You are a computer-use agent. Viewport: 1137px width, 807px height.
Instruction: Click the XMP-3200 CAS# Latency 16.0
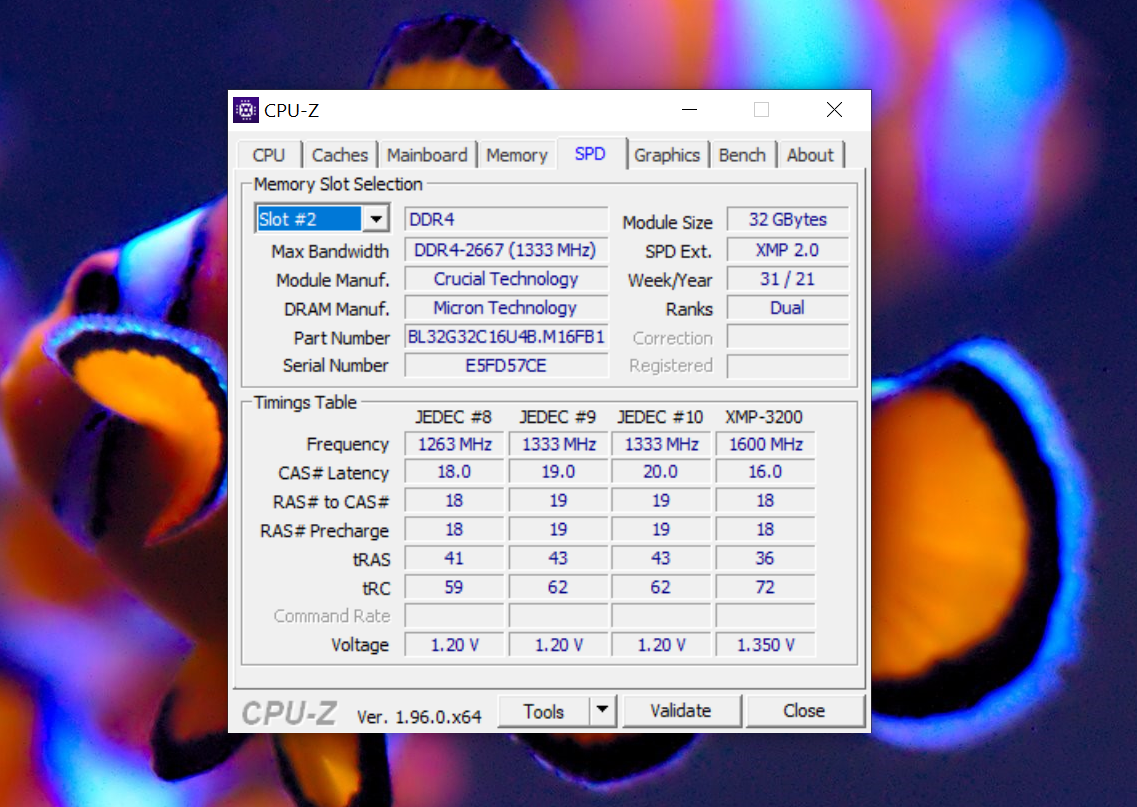766,472
